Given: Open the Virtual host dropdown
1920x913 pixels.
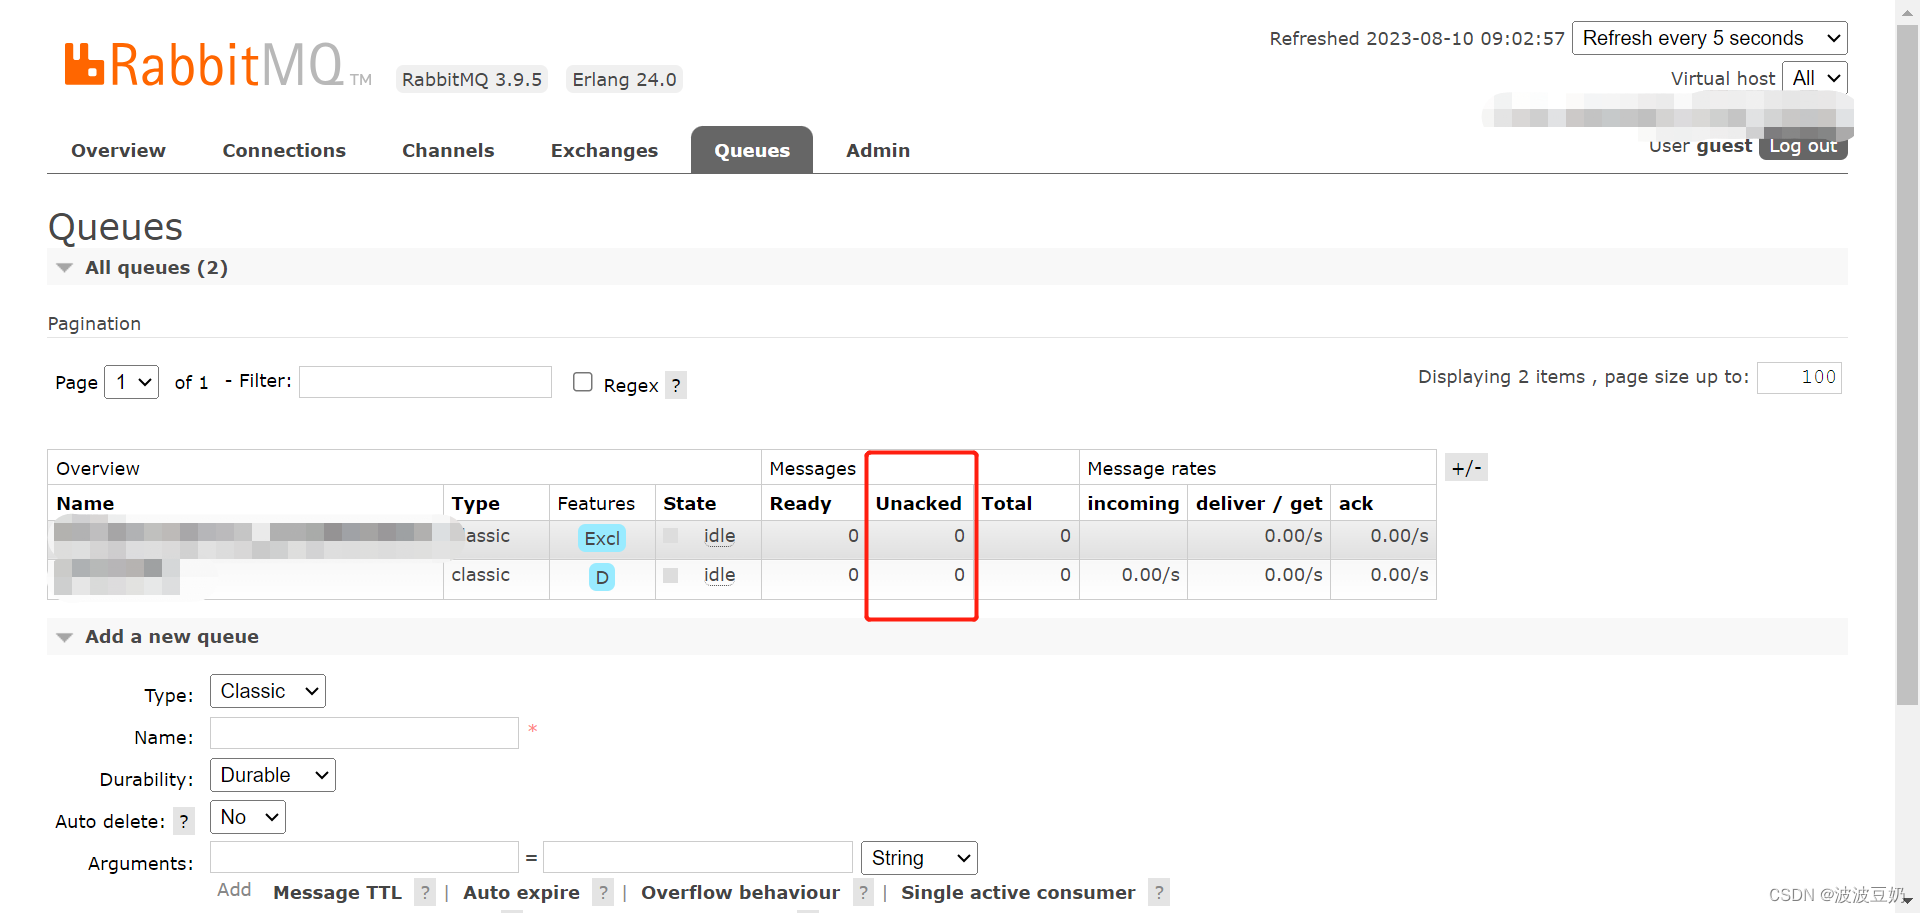Looking at the screenshot, I should click(x=1815, y=78).
